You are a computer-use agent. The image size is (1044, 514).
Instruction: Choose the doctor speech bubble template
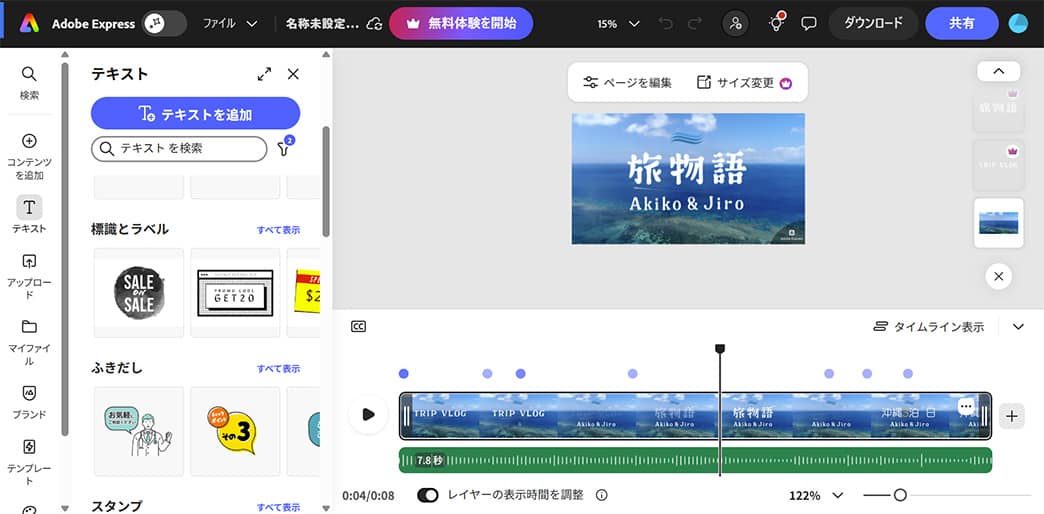click(x=138, y=431)
